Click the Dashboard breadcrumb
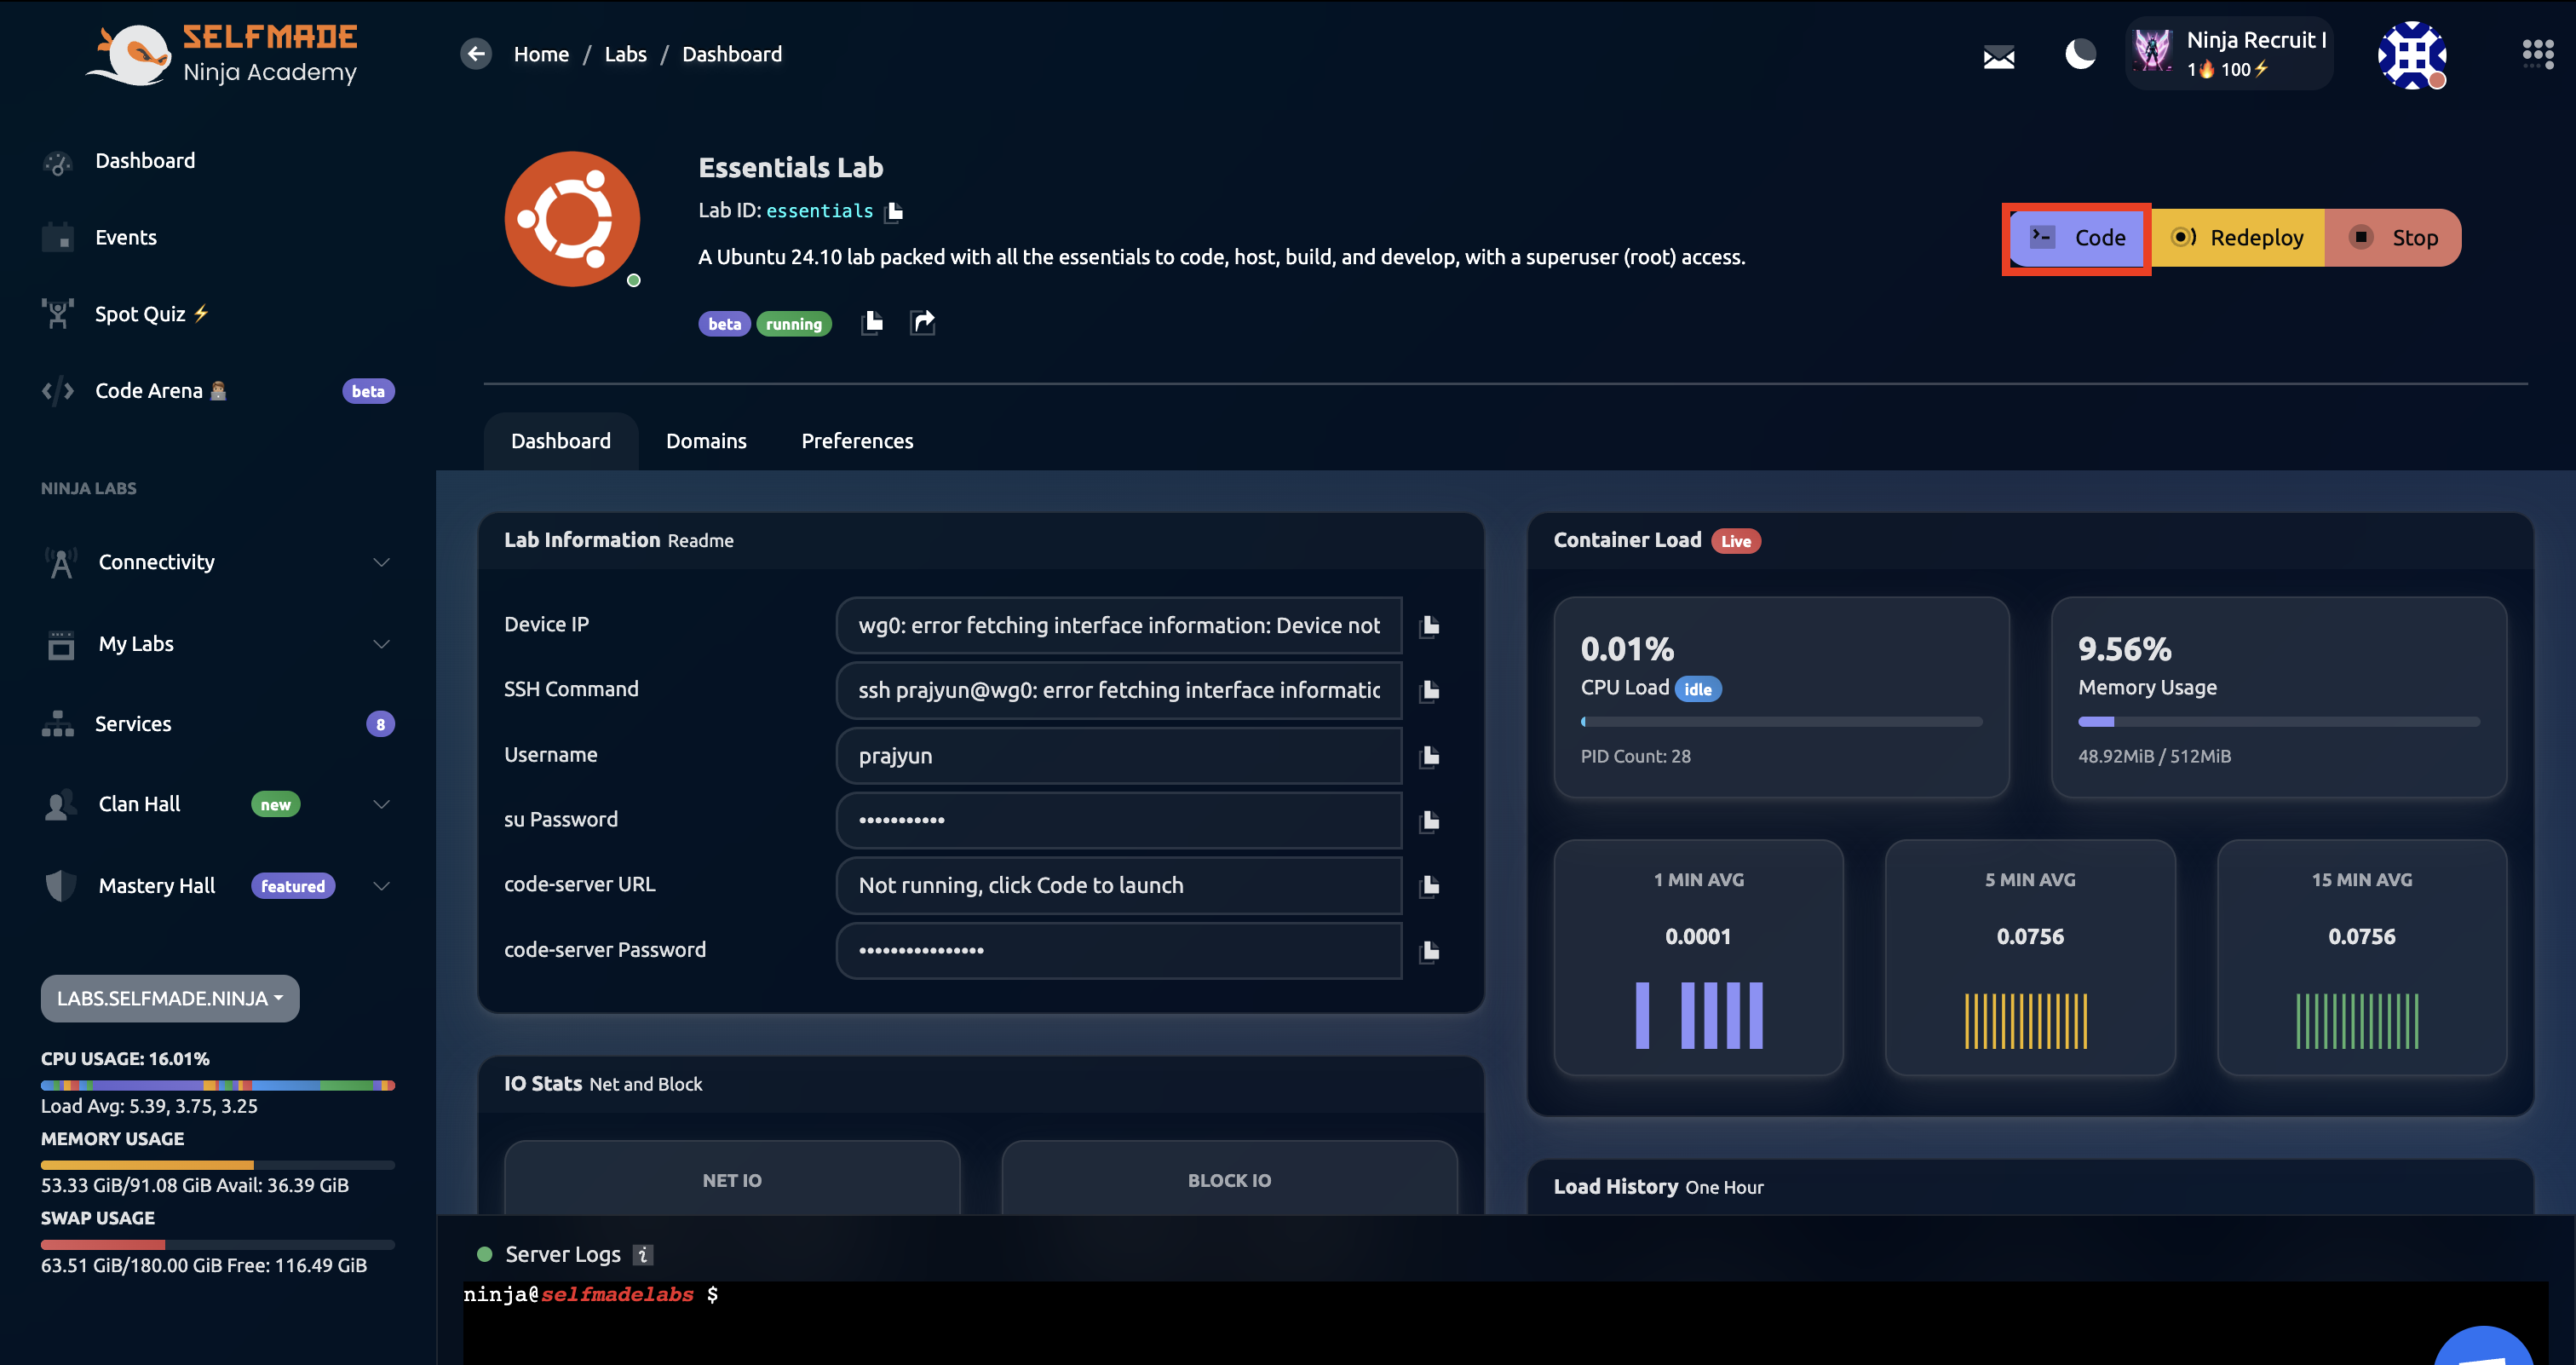2576x1365 pixels. pos(732,54)
